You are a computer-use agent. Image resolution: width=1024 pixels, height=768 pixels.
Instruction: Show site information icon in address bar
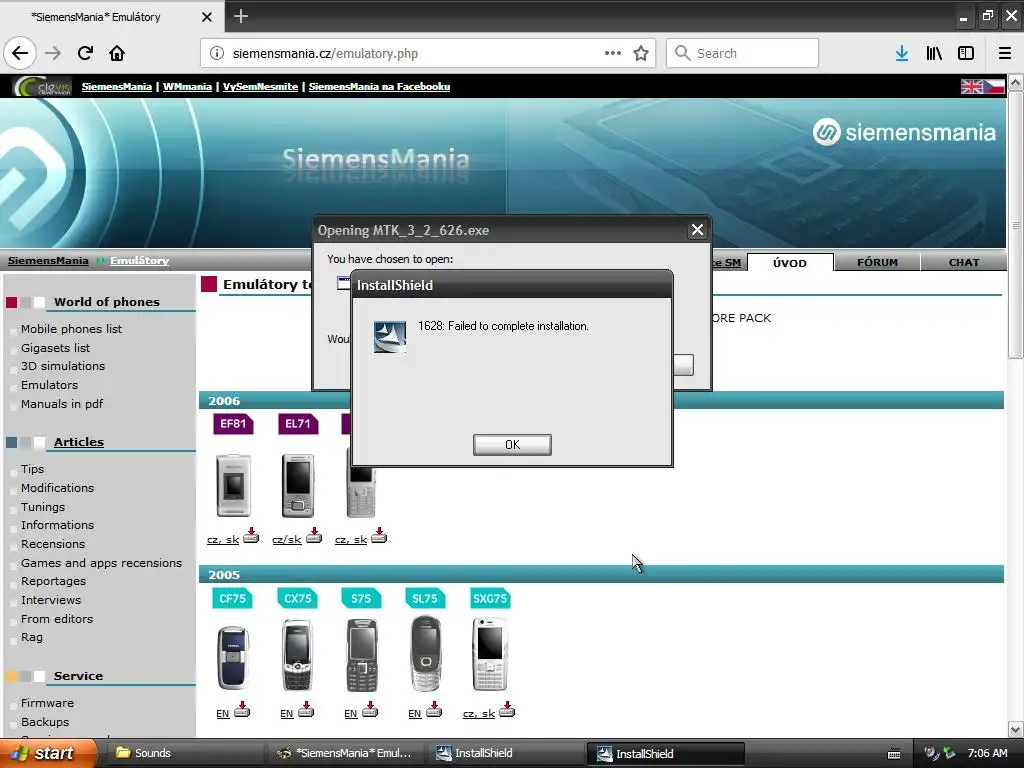216,53
